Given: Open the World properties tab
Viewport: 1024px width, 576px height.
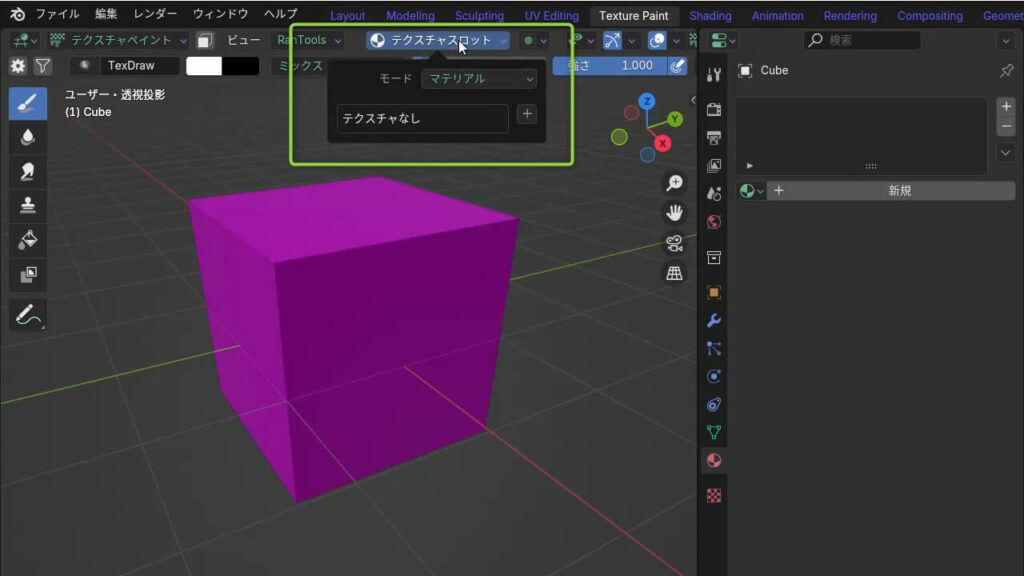Looking at the screenshot, I should tap(714, 222).
